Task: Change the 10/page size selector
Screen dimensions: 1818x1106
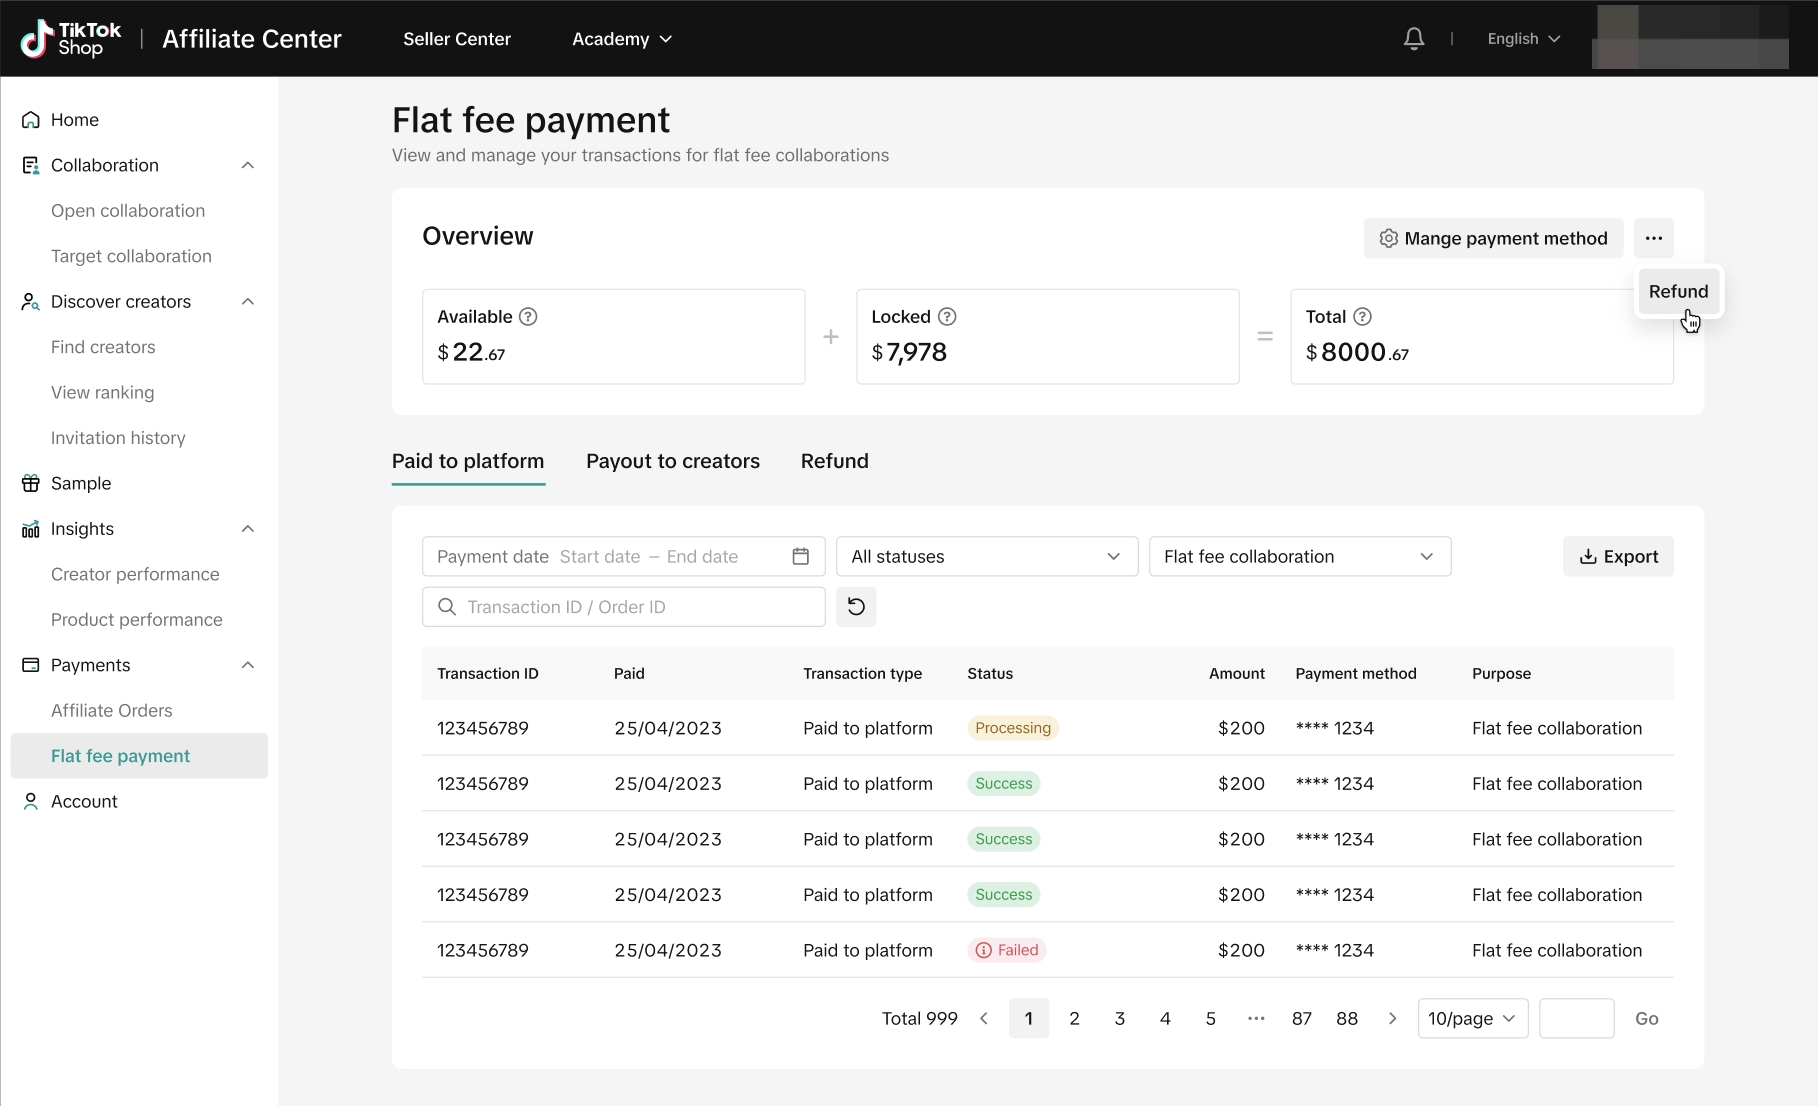Action: click(1472, 1019)
